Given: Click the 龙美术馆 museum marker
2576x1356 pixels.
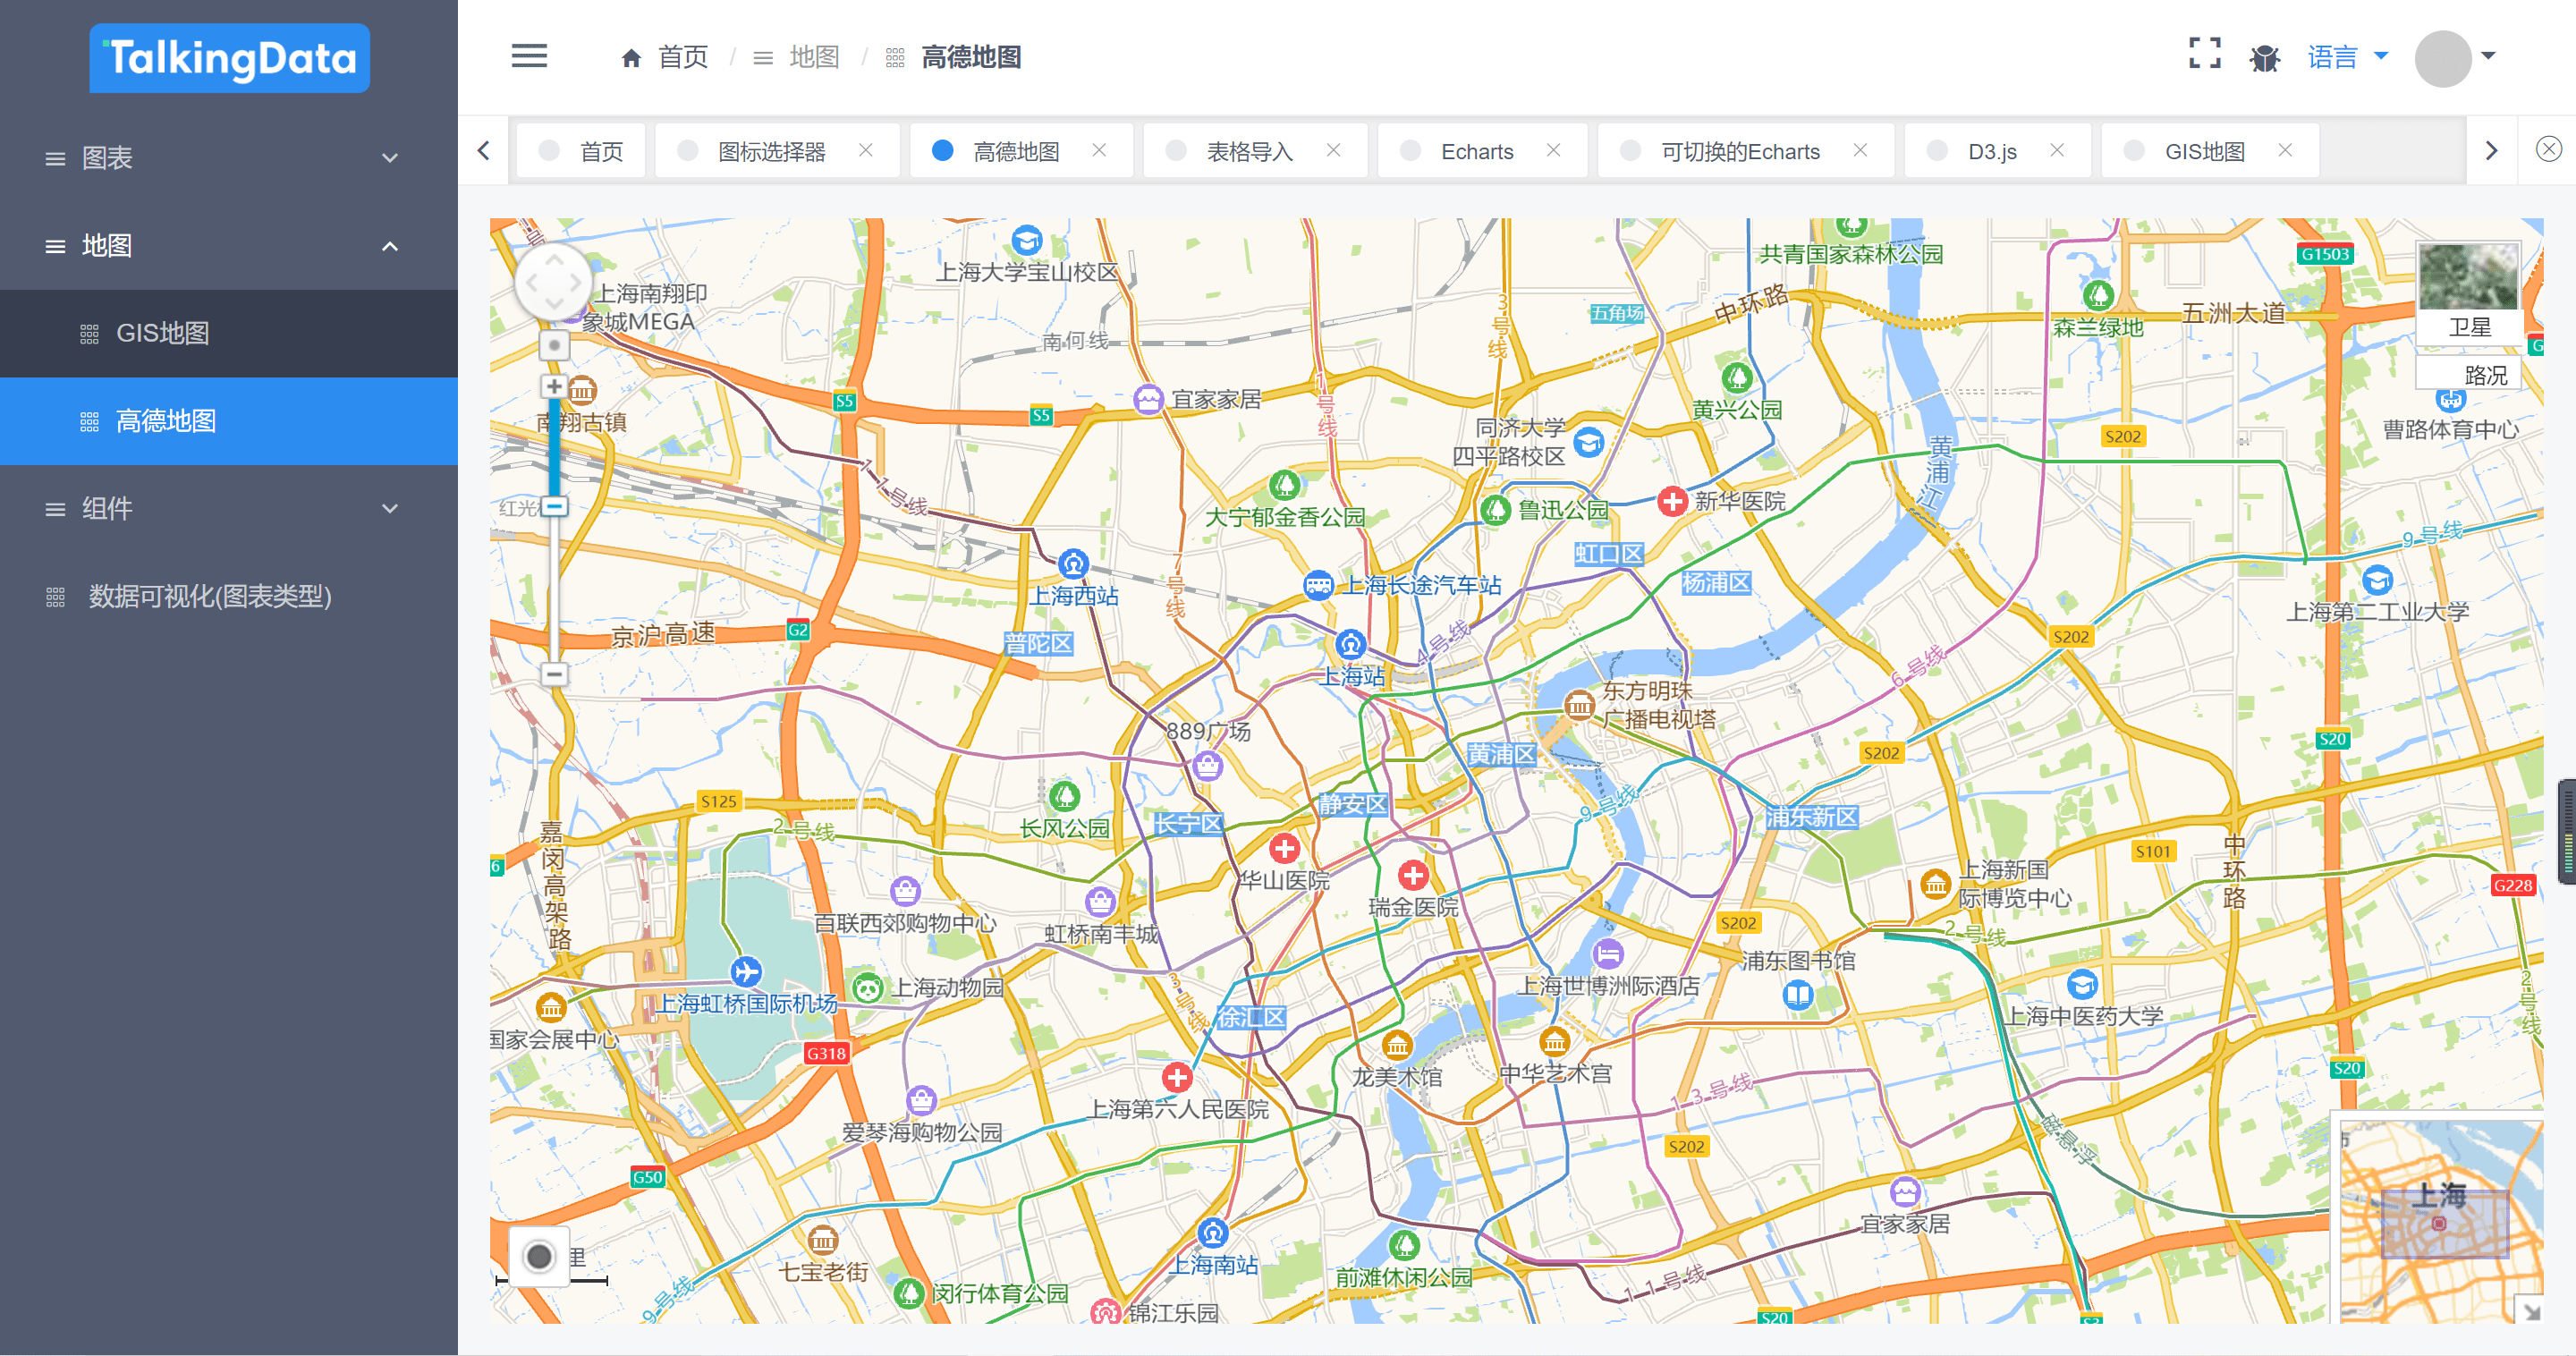Looking at the screenshot, I should pos(1397,1046).
